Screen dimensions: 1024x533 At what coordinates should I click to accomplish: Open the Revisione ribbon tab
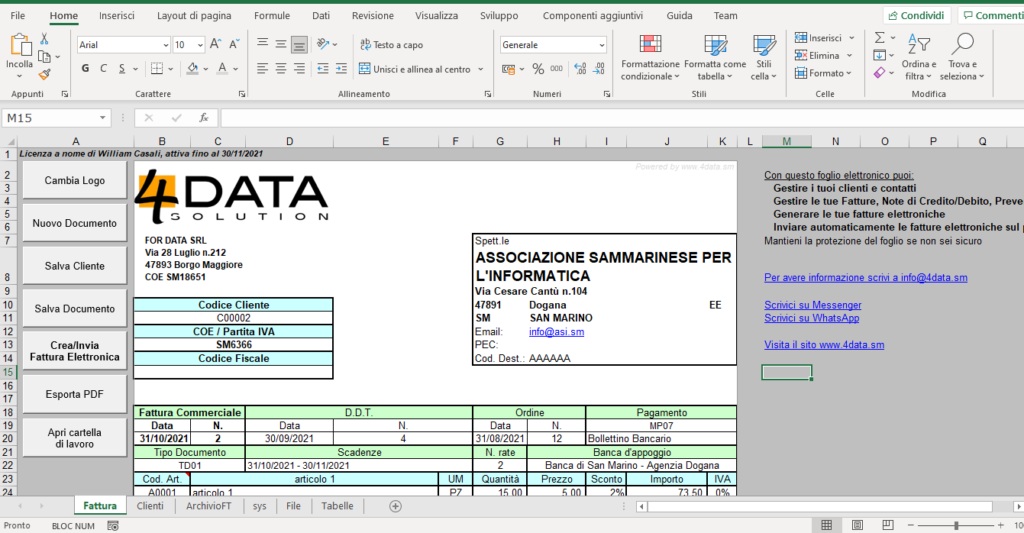(372, 16)
